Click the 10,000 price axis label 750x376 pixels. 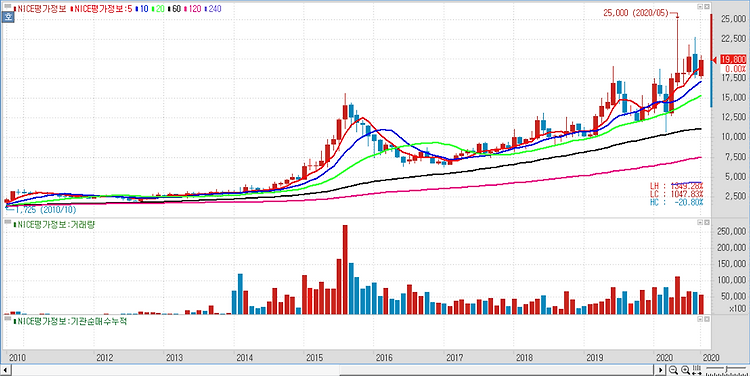pyautogui.click(x=734, y=137)
